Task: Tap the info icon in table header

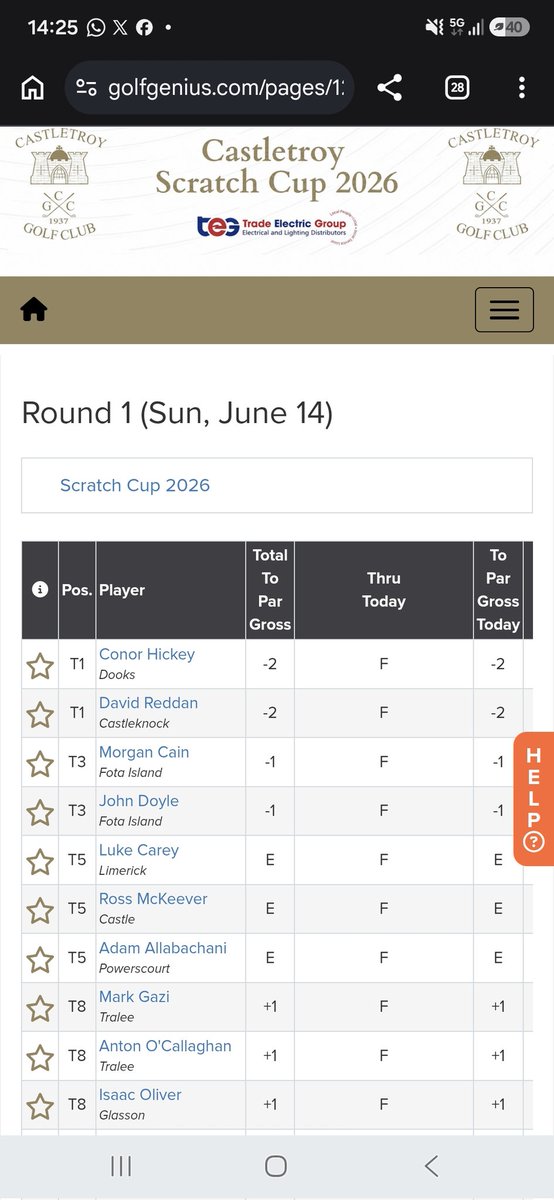Action: tap(40, 590)
